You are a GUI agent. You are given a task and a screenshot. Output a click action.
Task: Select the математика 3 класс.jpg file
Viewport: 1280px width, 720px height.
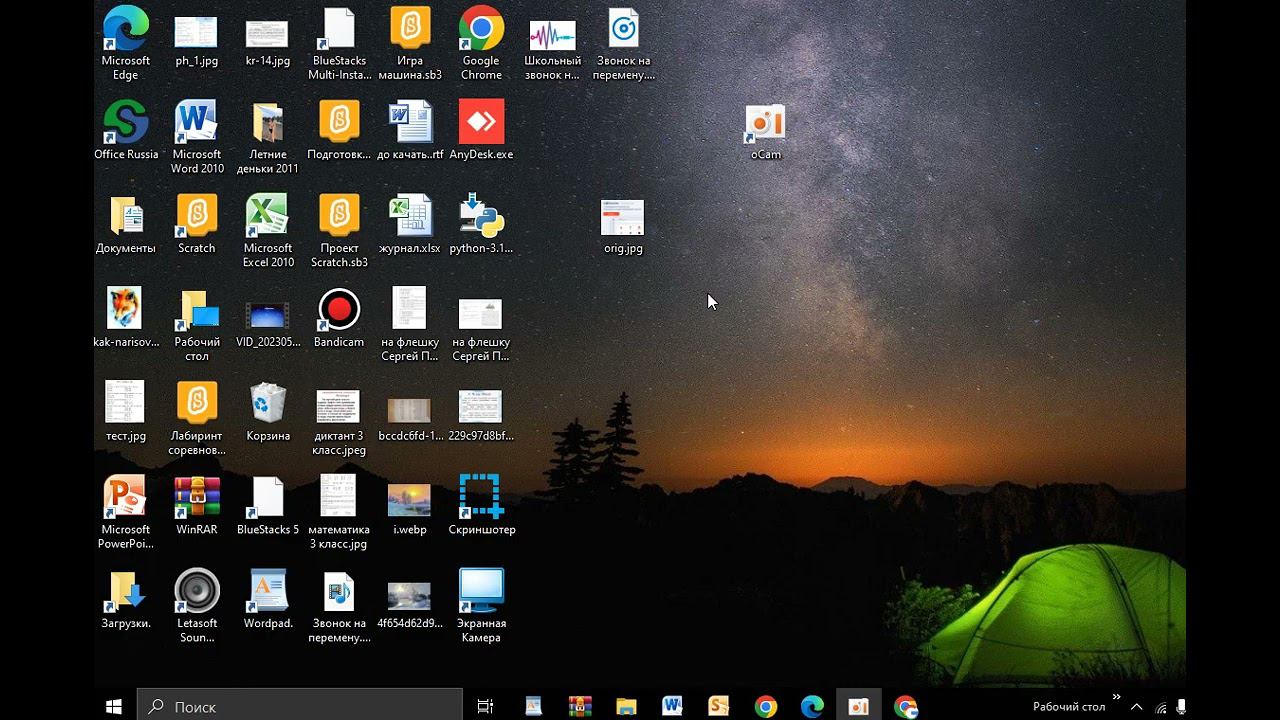tap(339, 513)
